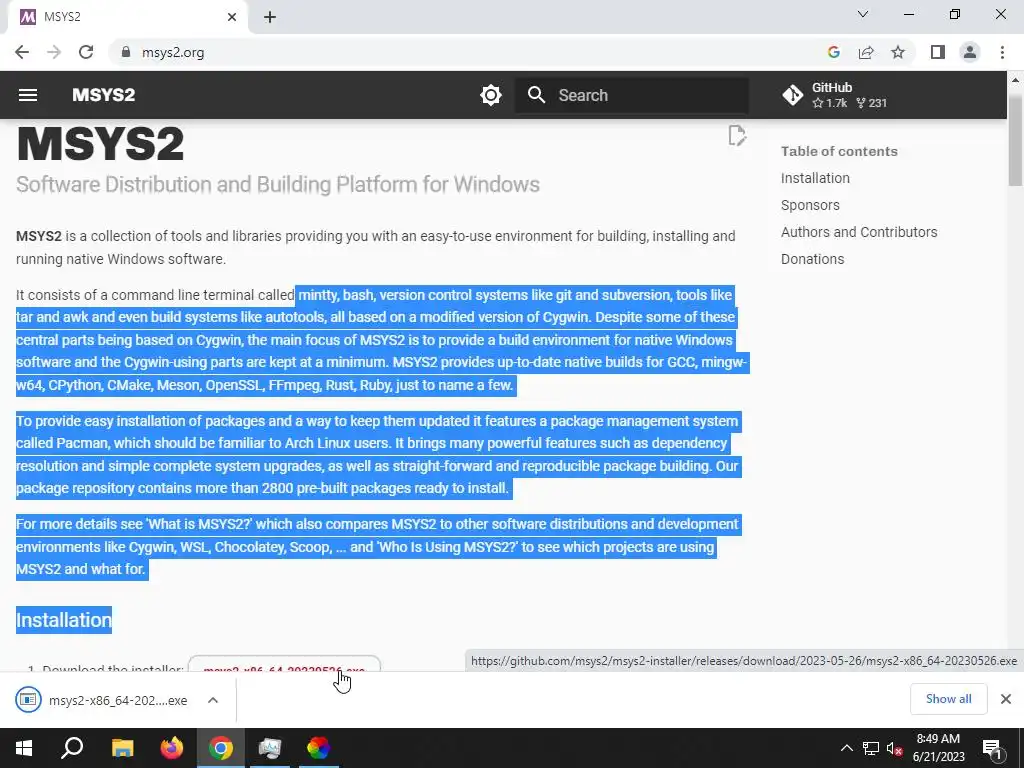Expand download options for msys2 exe

[x=213, y=700]
